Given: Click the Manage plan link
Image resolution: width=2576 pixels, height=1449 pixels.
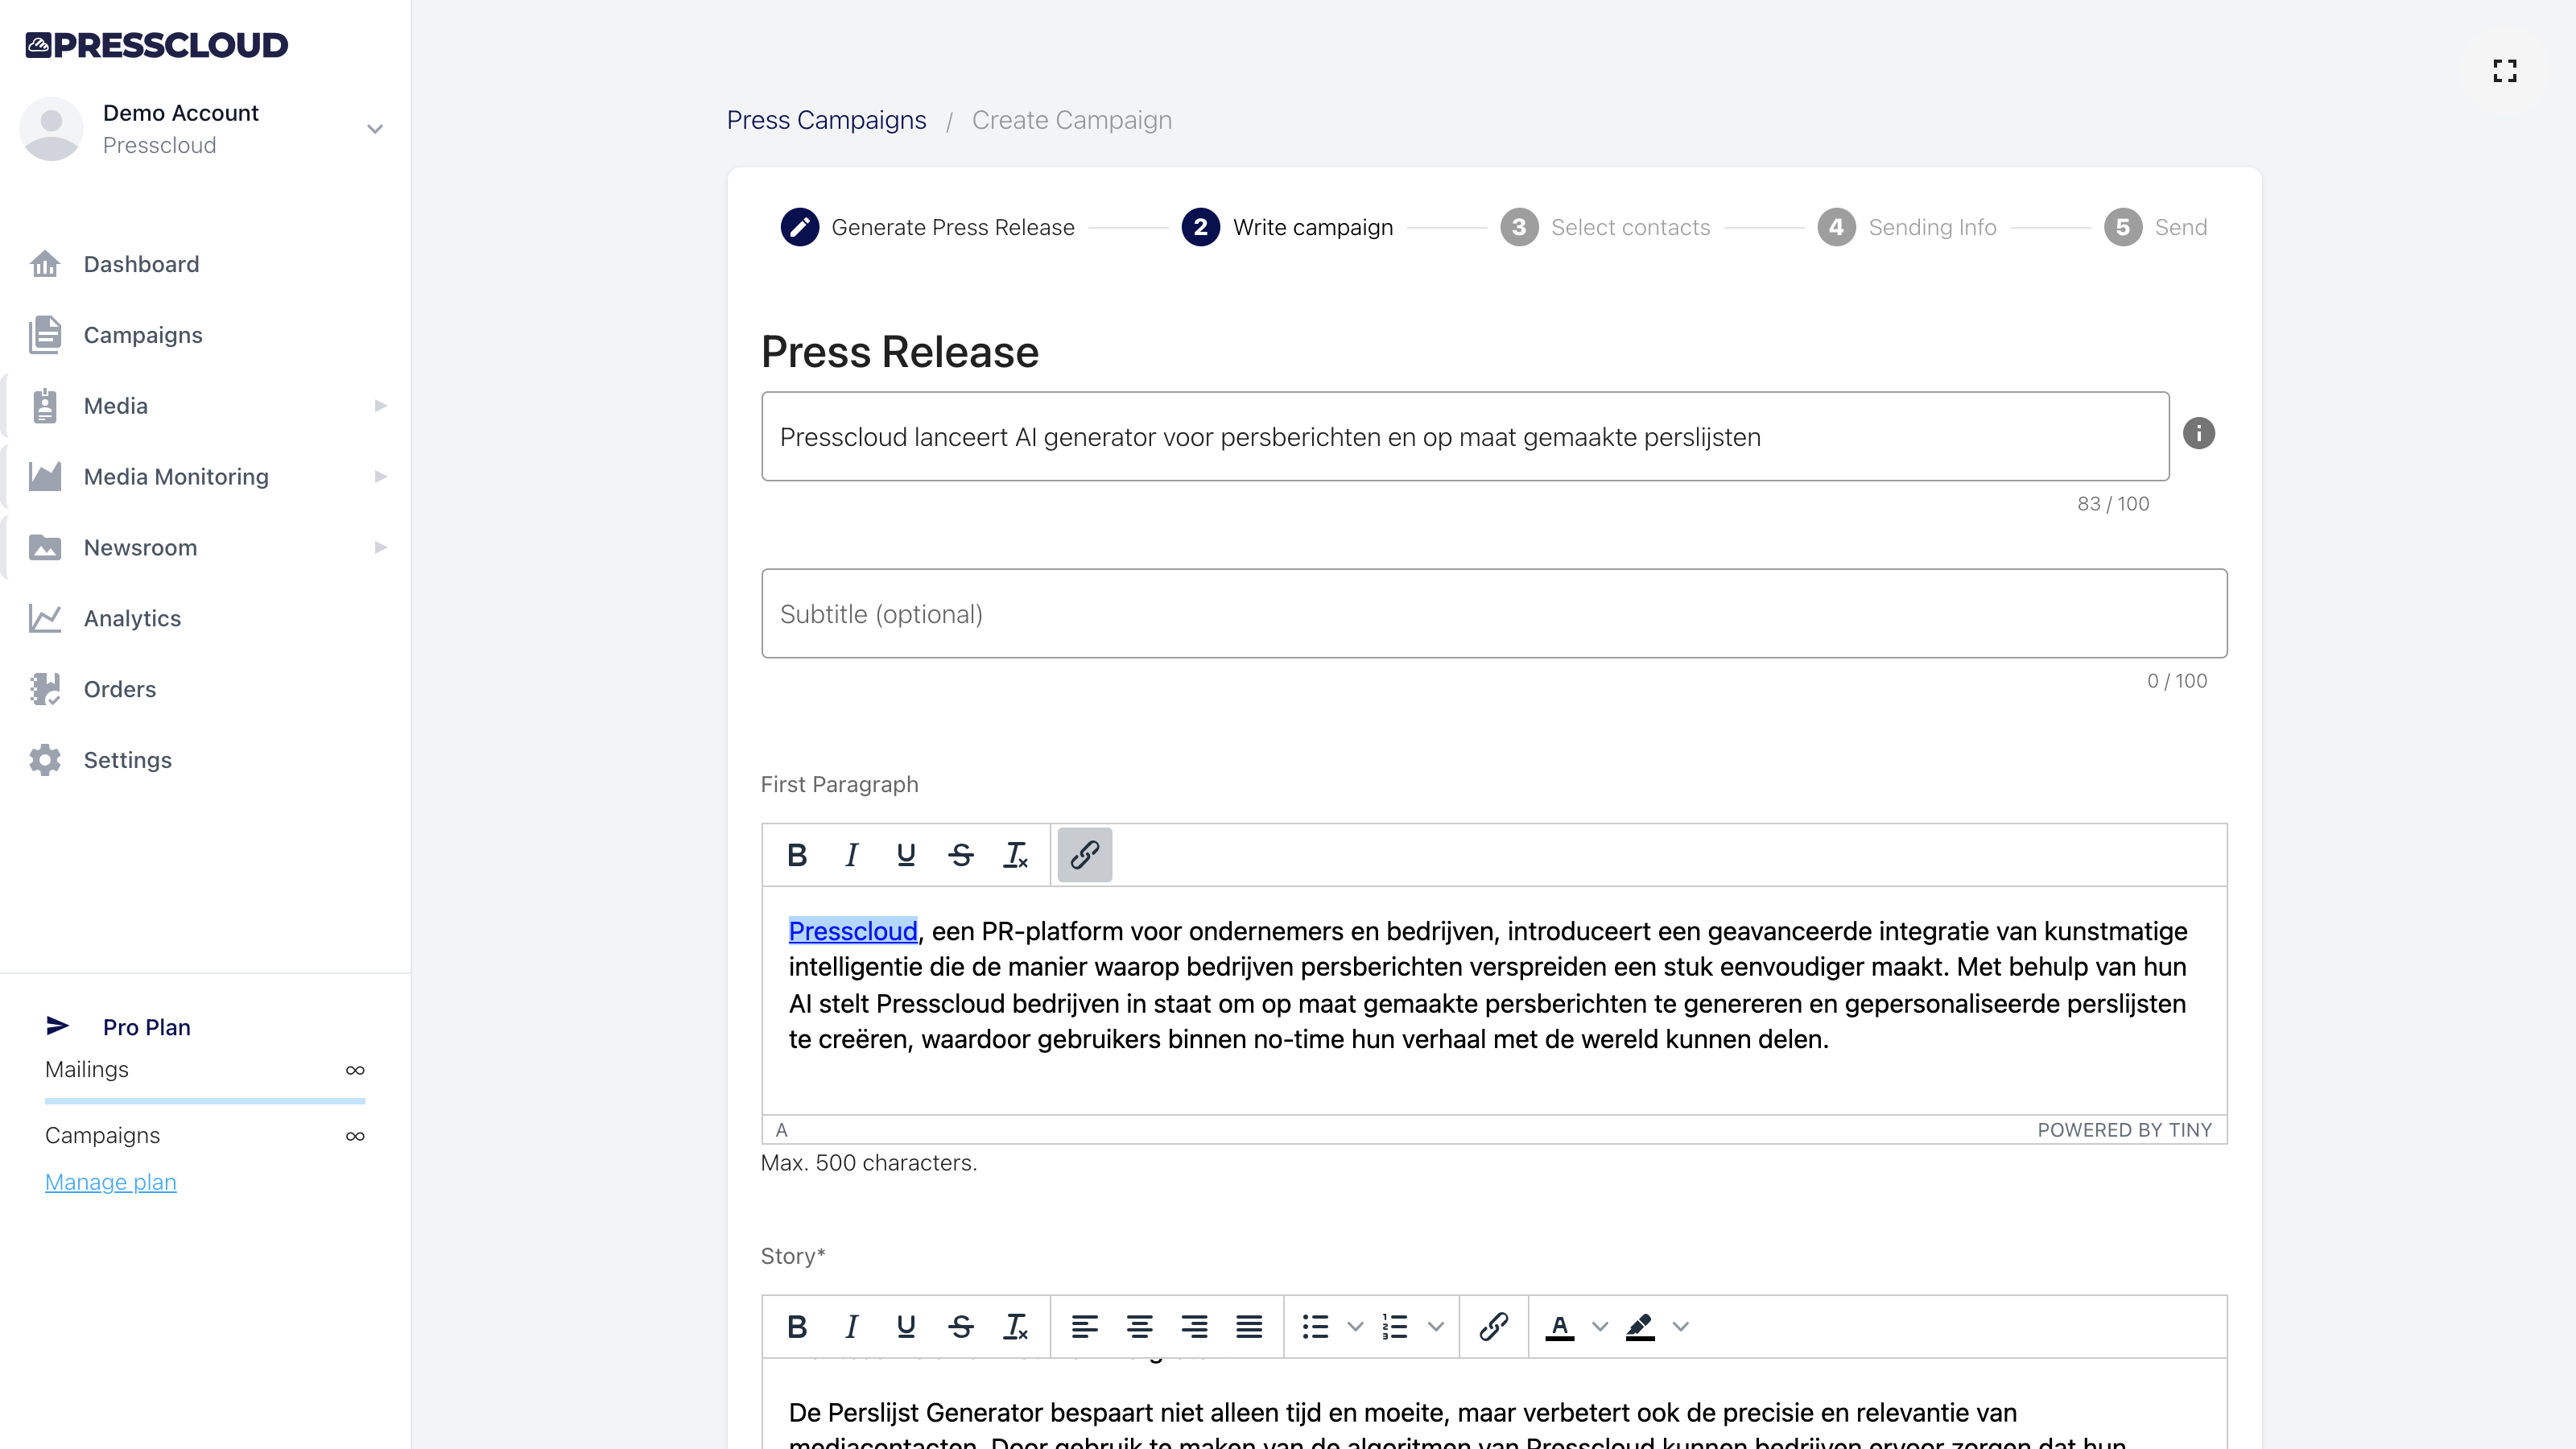Looking at the screenshot, I should coord(110,1181).
